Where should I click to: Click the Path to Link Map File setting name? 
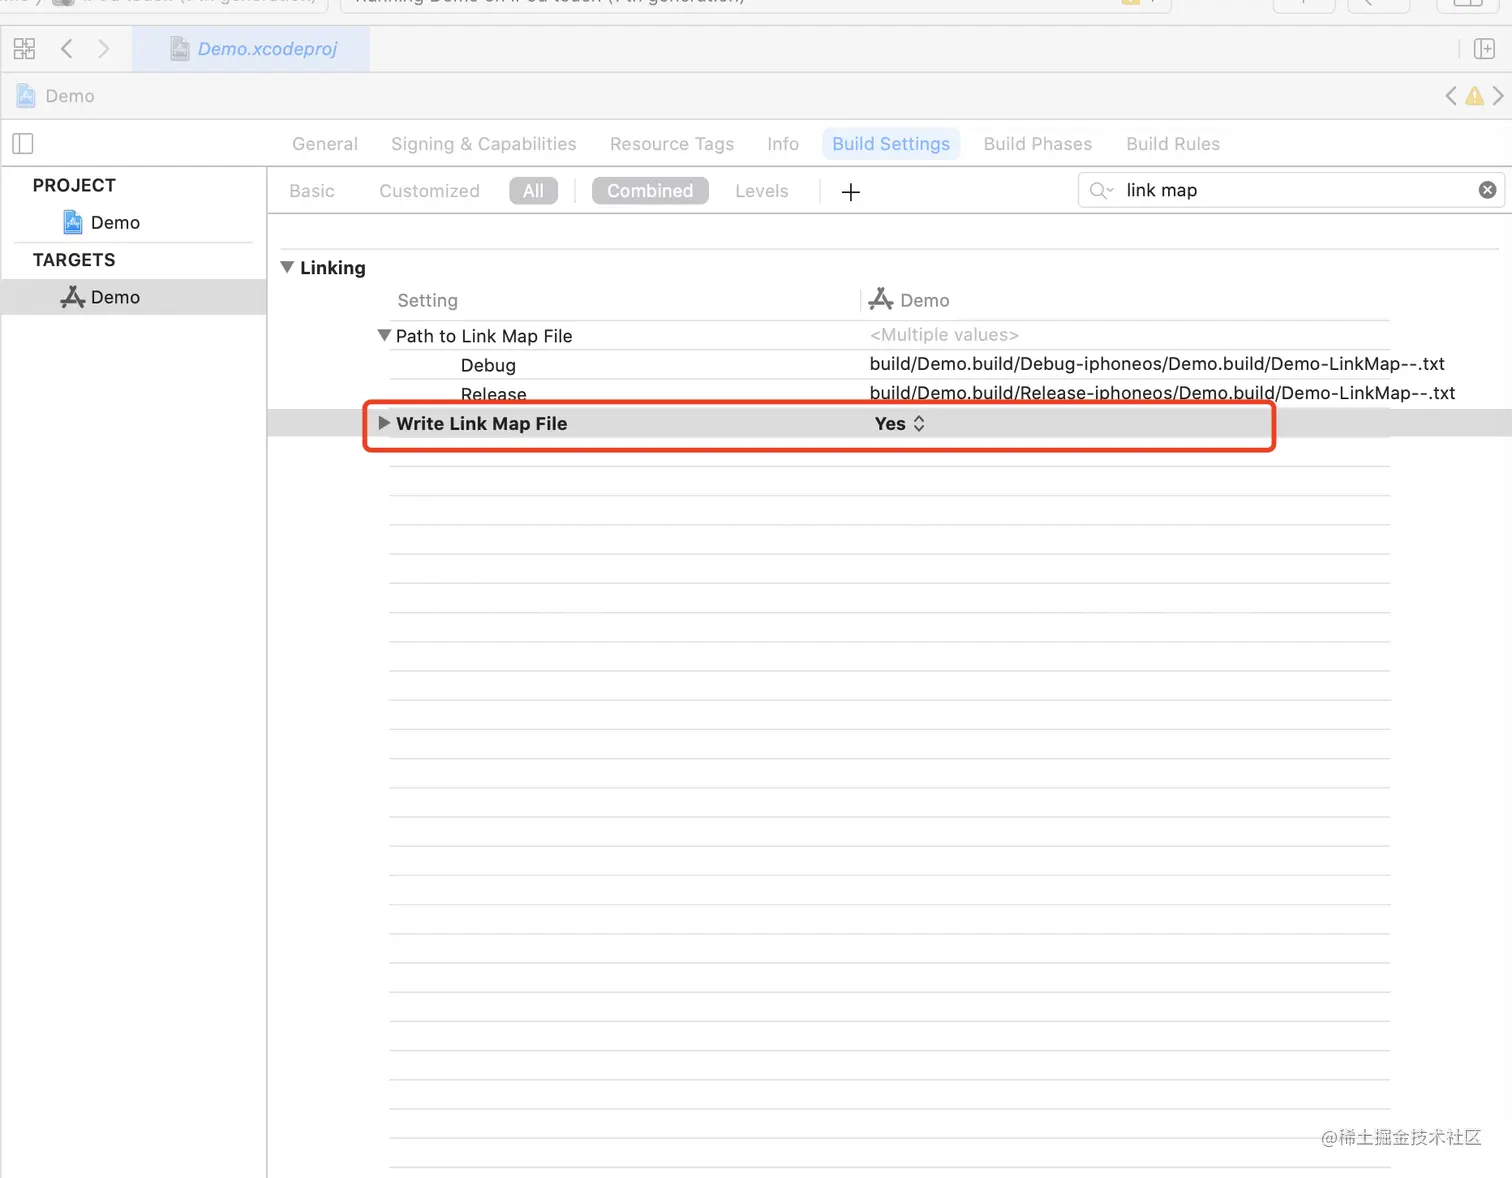tap(484, 336)
